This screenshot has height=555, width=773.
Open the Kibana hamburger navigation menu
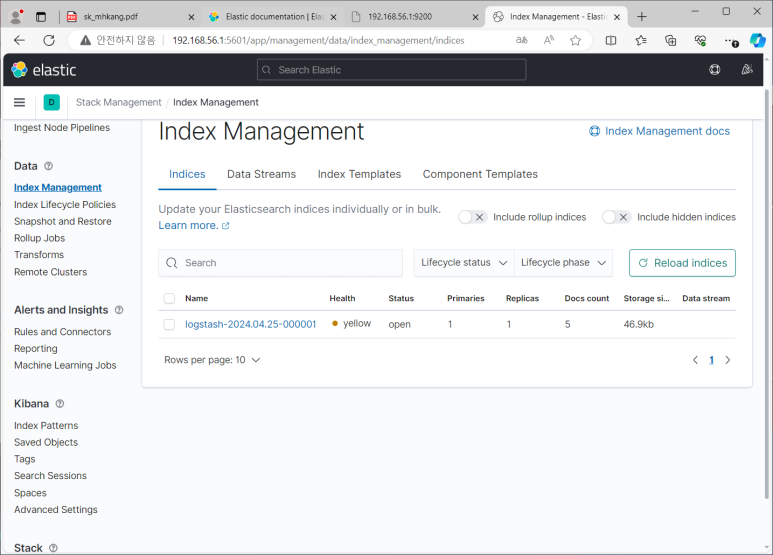19,102
